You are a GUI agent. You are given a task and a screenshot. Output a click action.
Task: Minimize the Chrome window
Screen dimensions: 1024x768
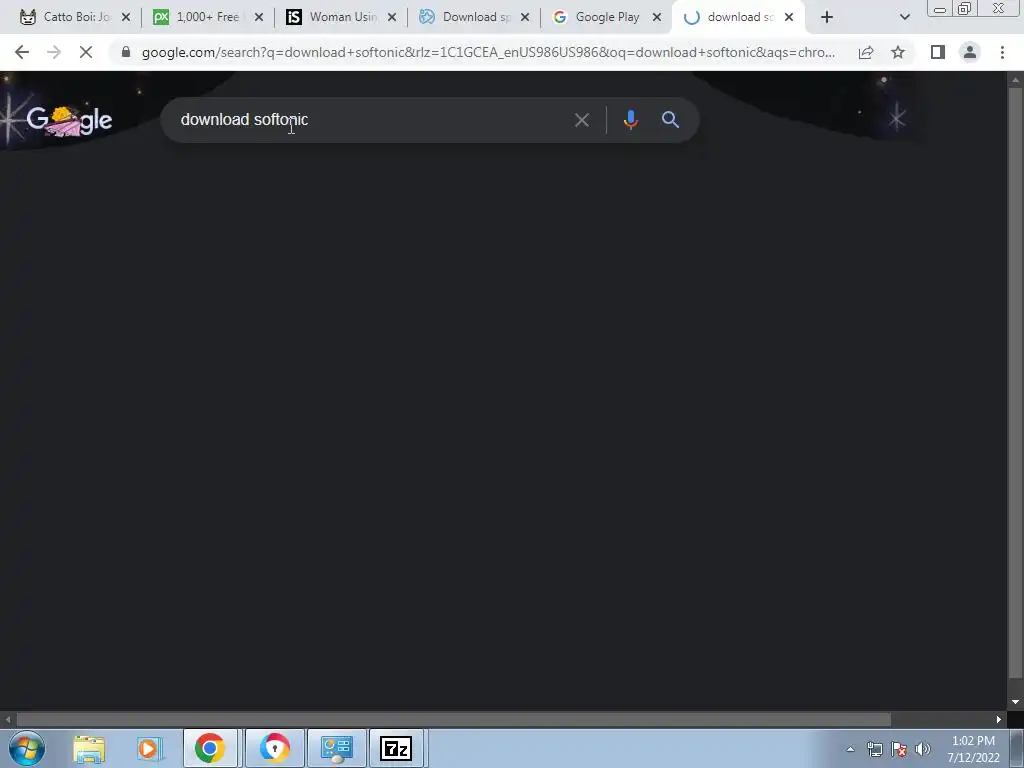(940, 9)
